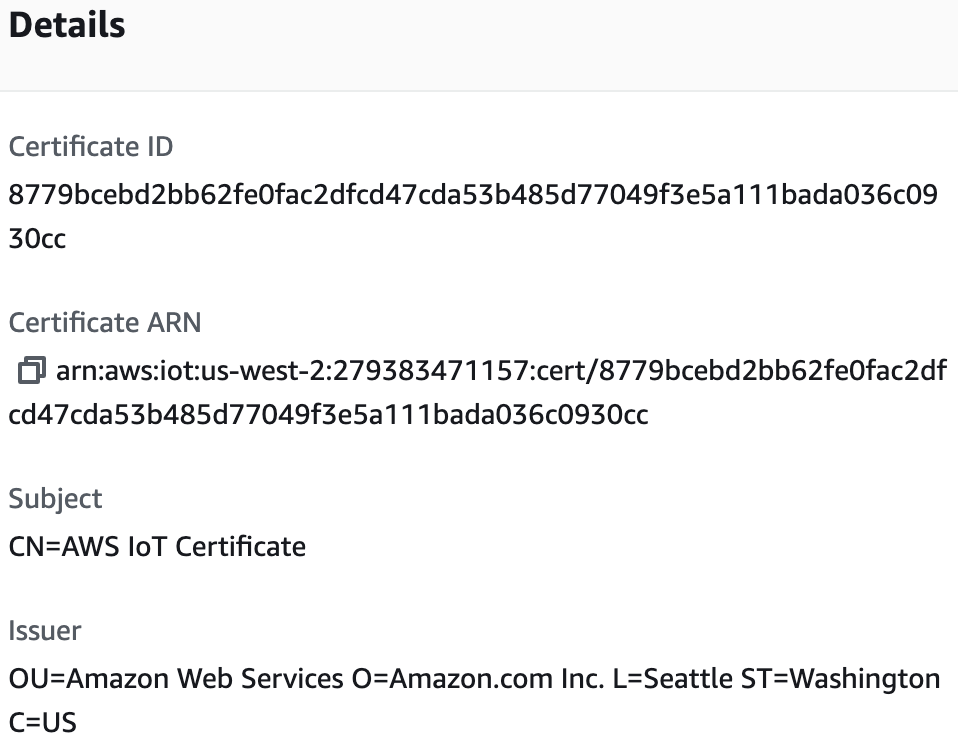Click the Subject label
The height and width of the screenshot is (744, 958).
(x=55, y=499)
